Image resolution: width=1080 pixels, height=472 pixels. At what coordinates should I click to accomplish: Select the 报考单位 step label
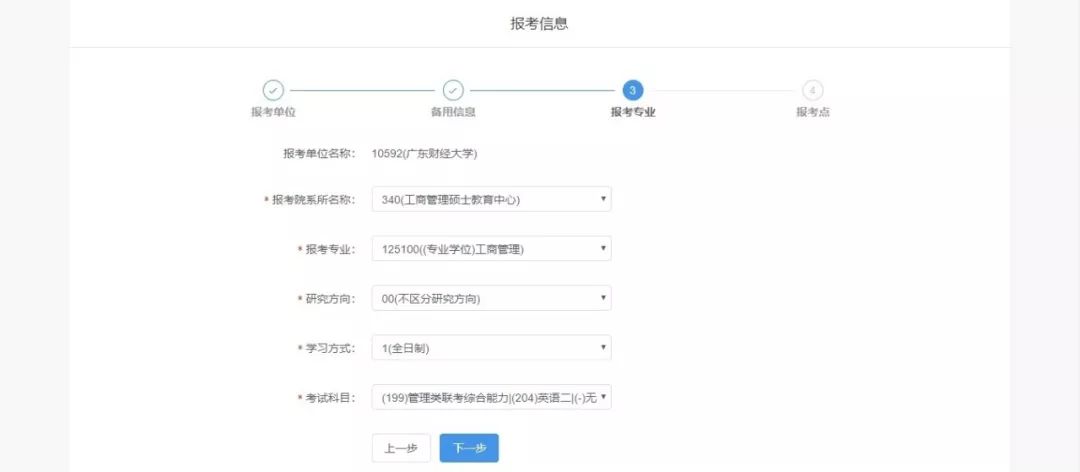[x=273, y=112]
